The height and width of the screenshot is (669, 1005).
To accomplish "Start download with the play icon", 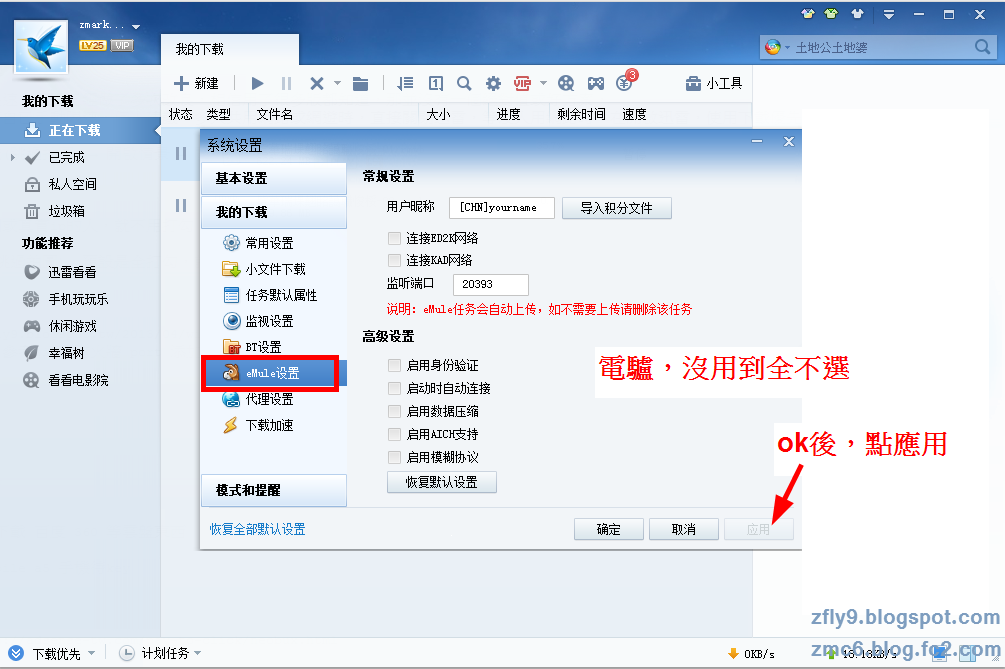I will (258, 83).
